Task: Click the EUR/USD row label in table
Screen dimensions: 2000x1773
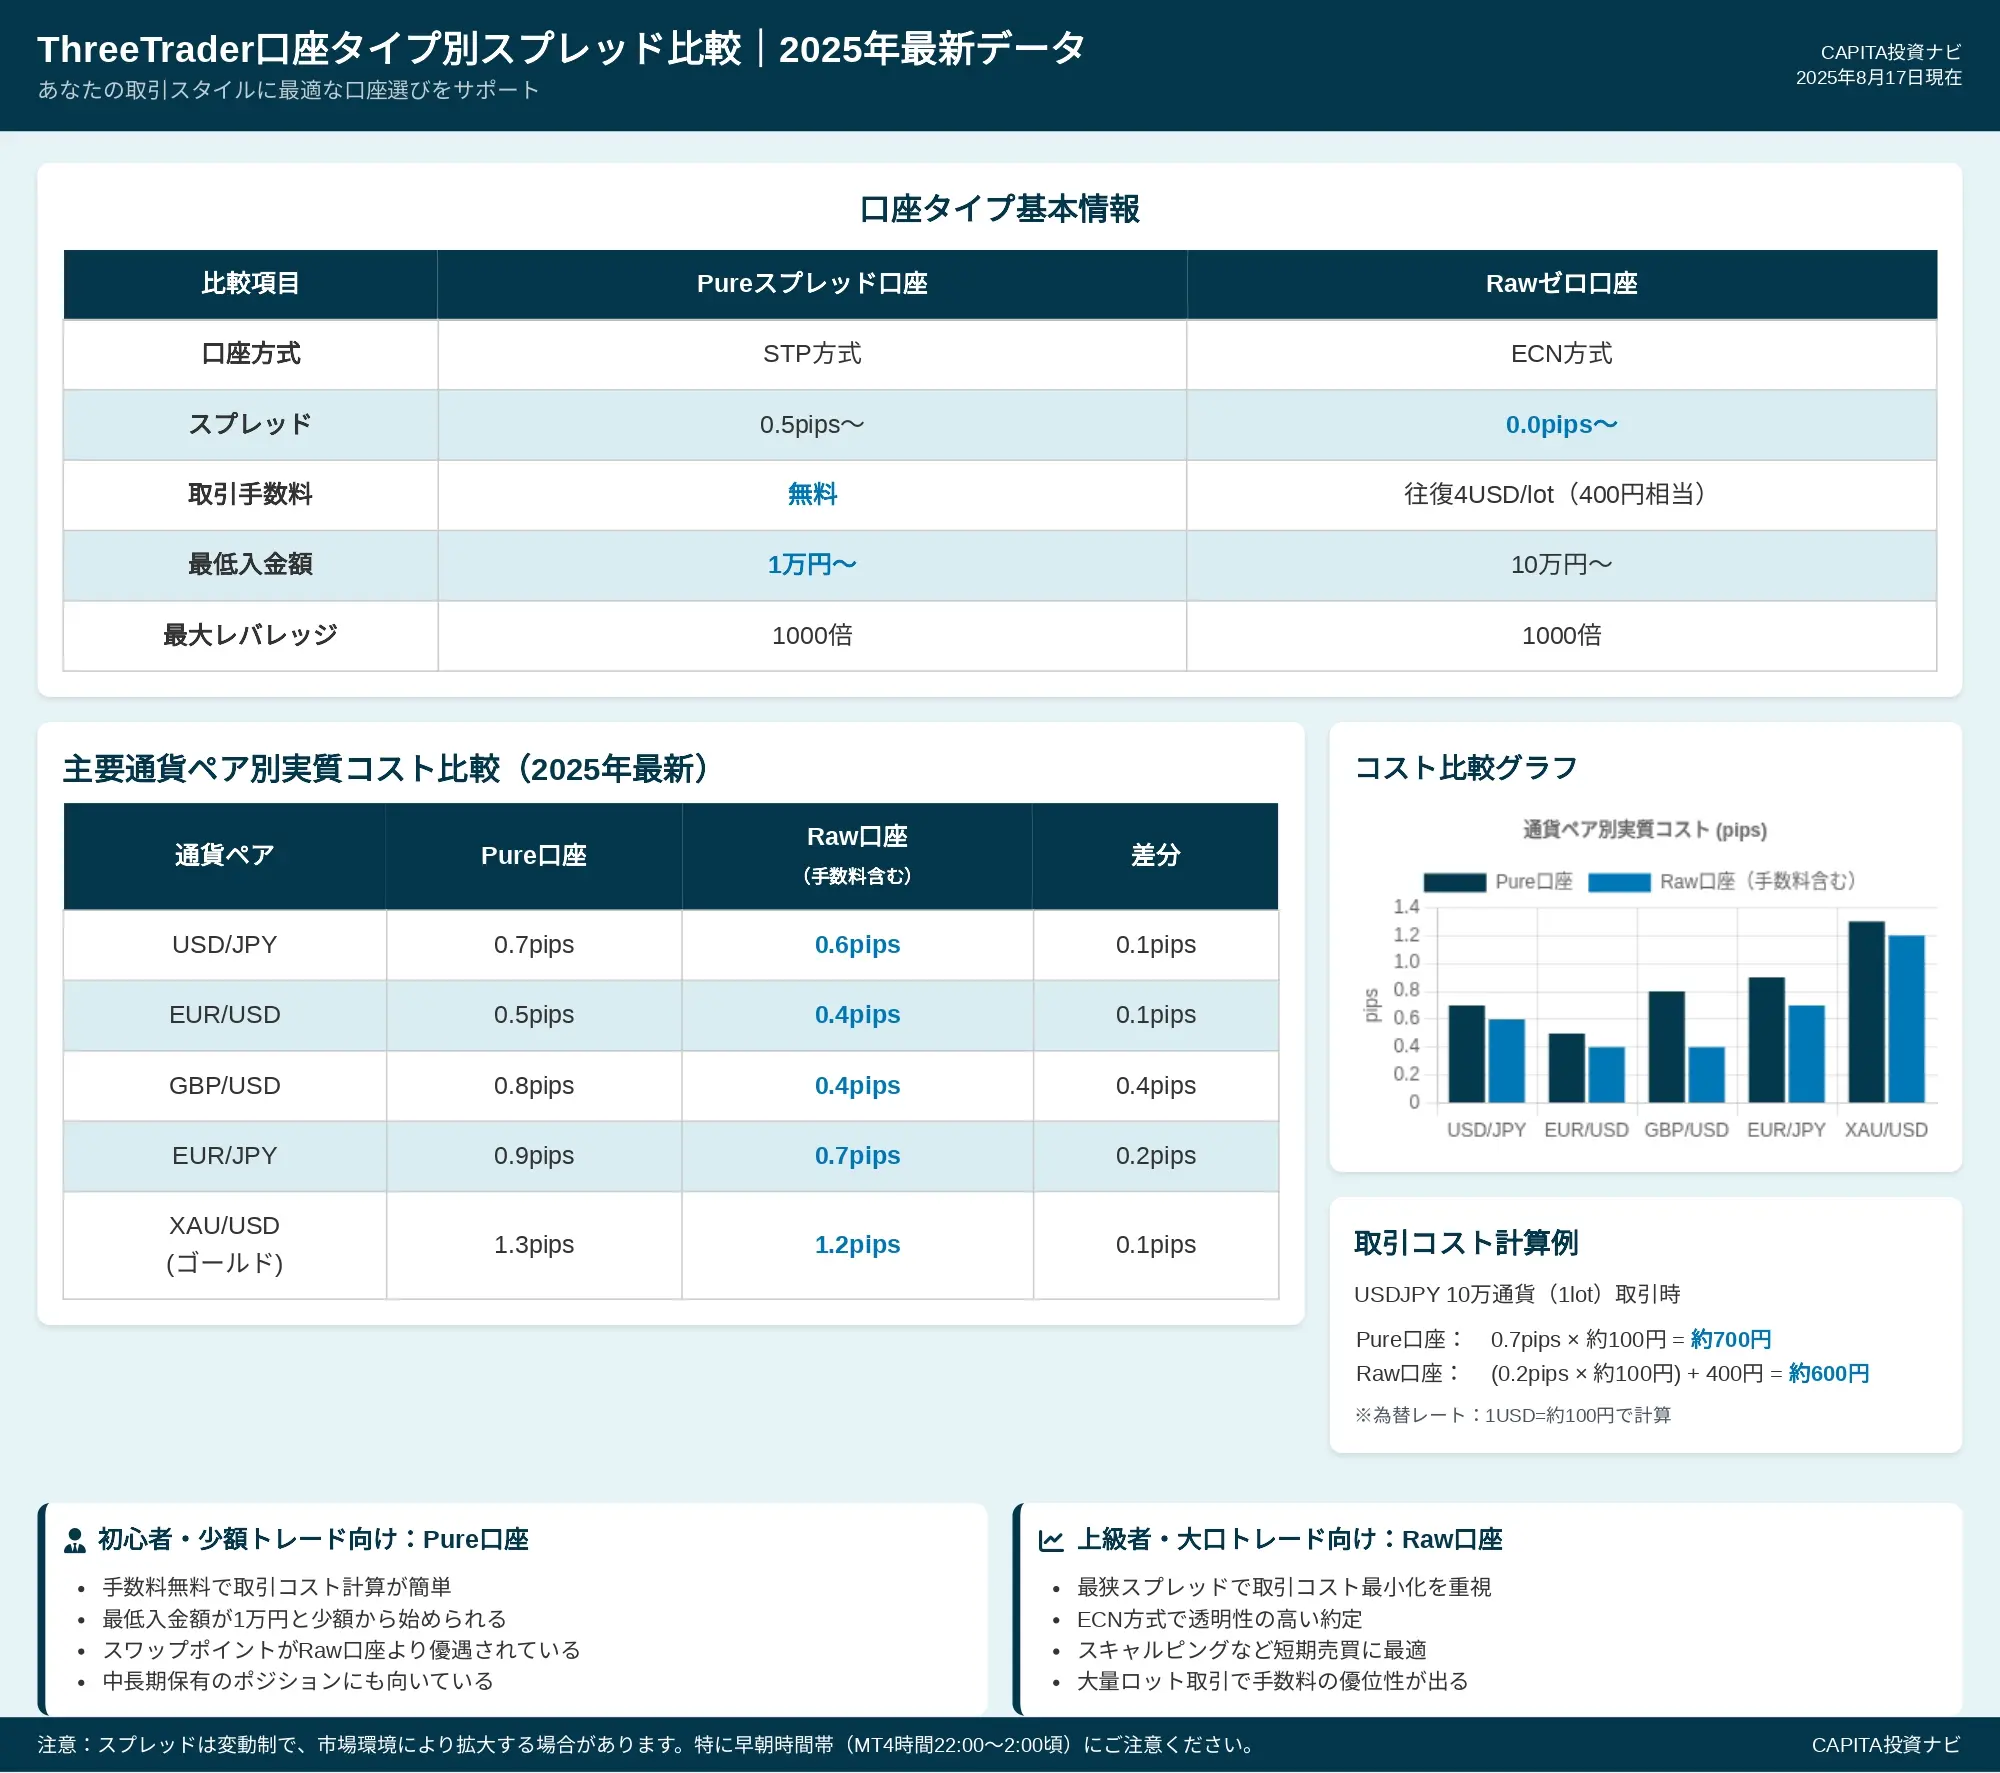Action: point(224,1015)
